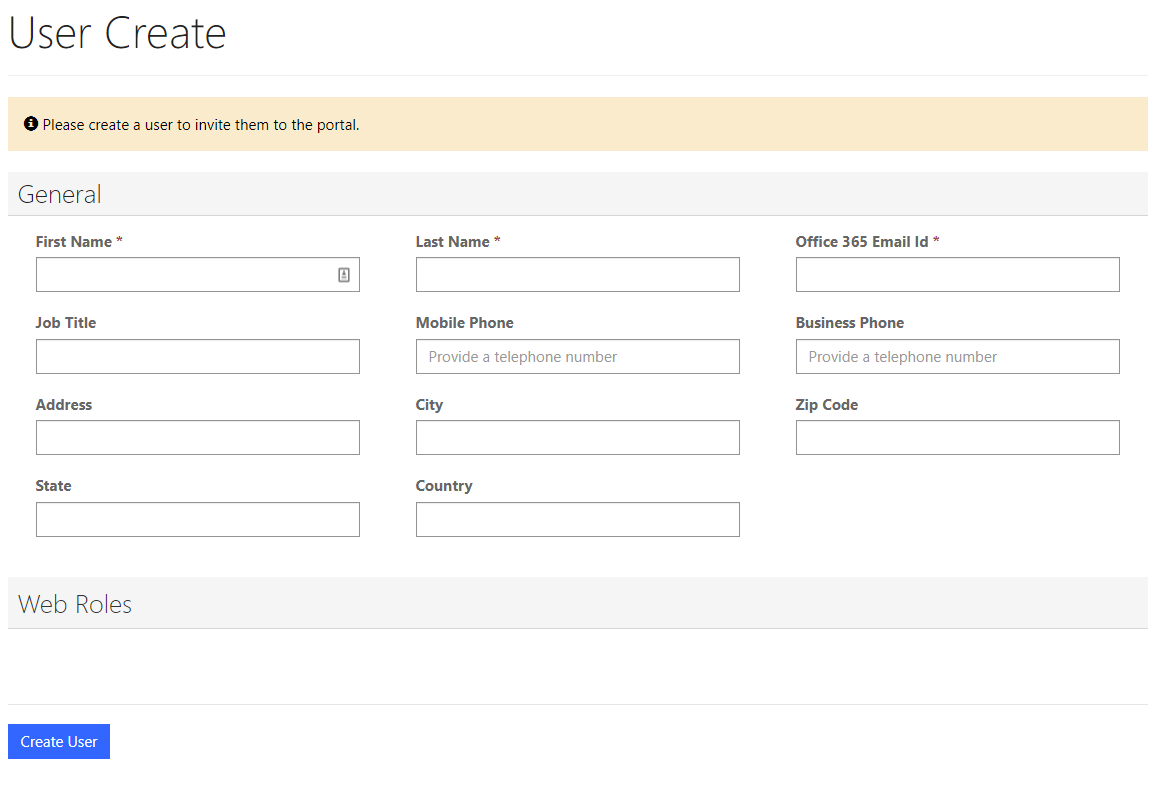Click the Mobile Phone label
The width and height of the screenshot is (1159, 795).
pos(464,323)
